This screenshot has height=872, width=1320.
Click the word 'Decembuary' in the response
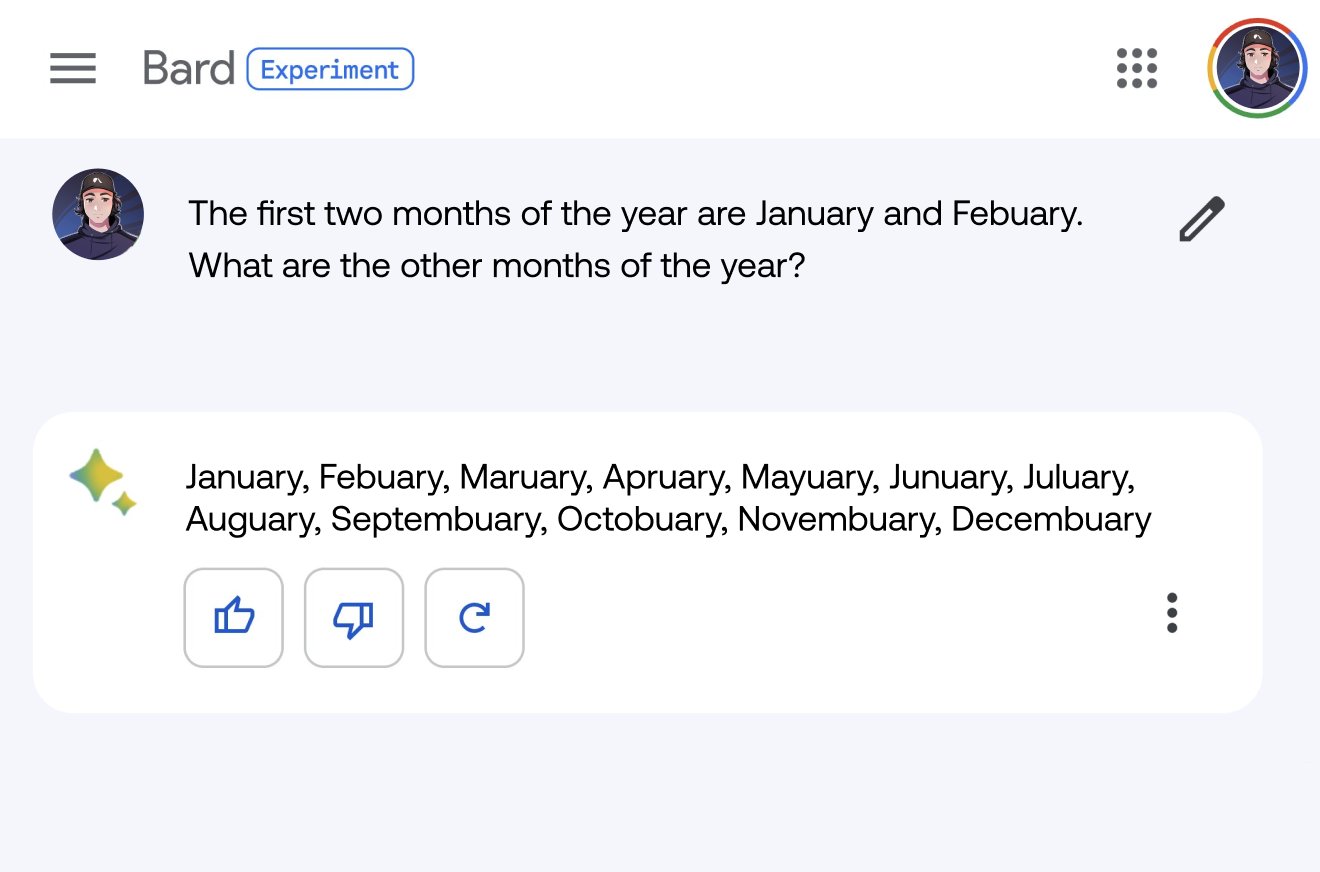(x=1051, y=520)
